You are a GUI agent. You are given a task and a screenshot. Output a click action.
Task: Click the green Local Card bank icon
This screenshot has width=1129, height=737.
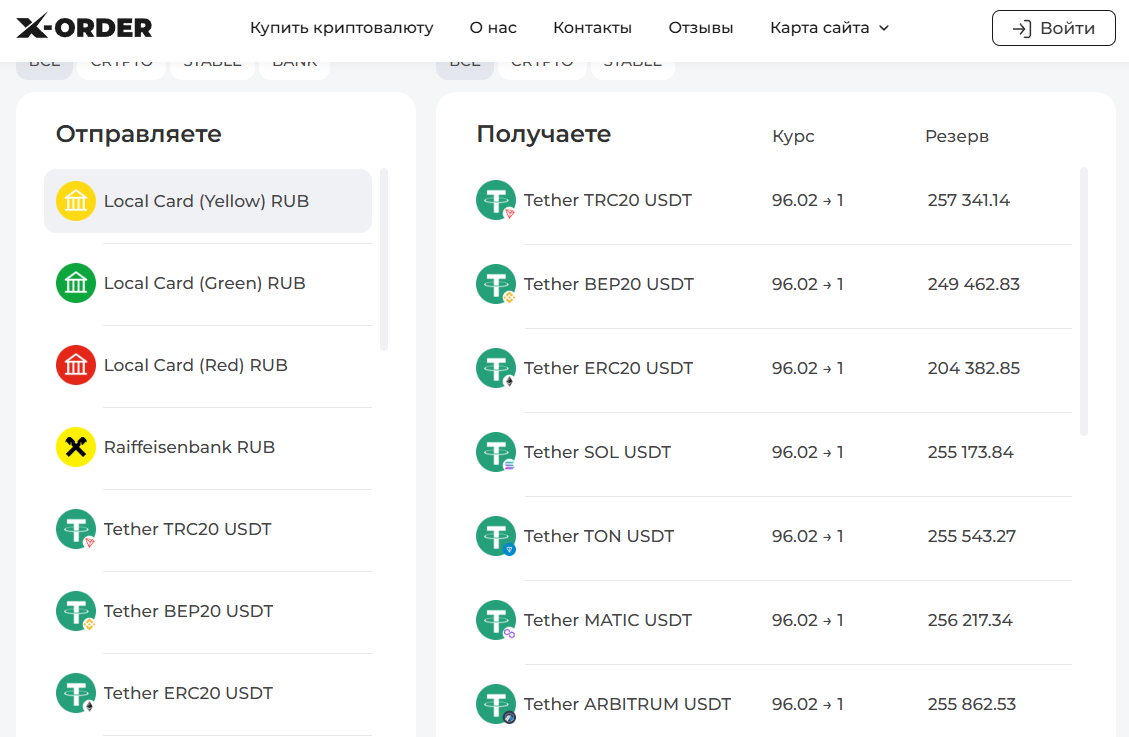(x=76, y=283)
